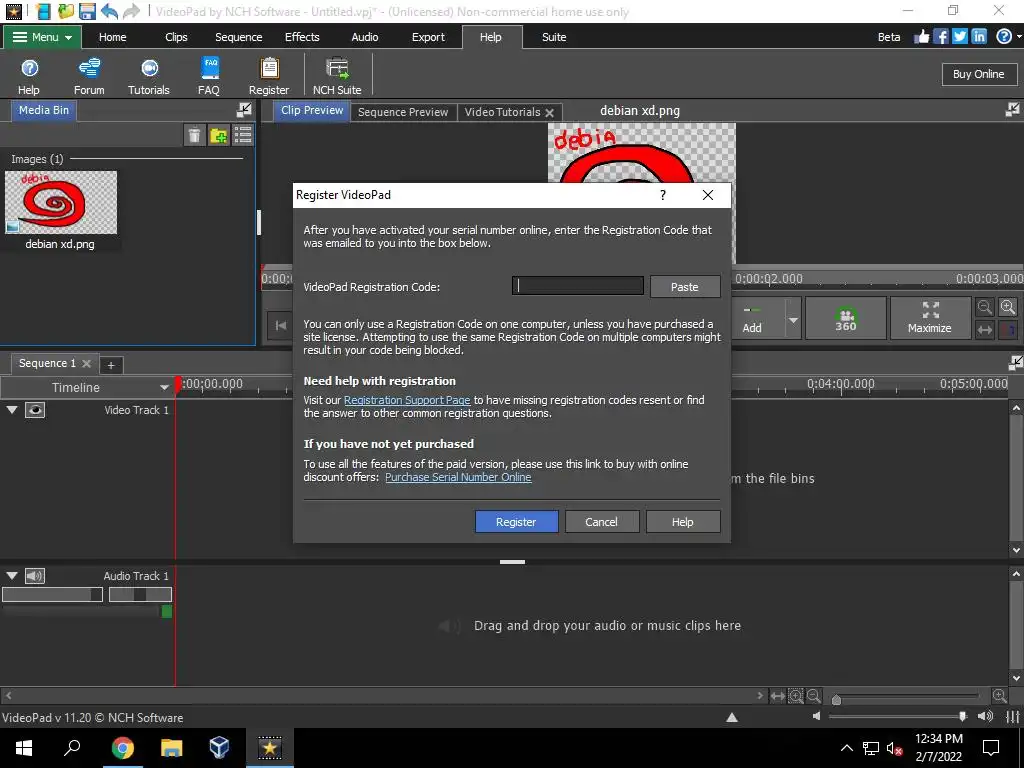Click the list view icon in Media Bin

click(243, 135)
